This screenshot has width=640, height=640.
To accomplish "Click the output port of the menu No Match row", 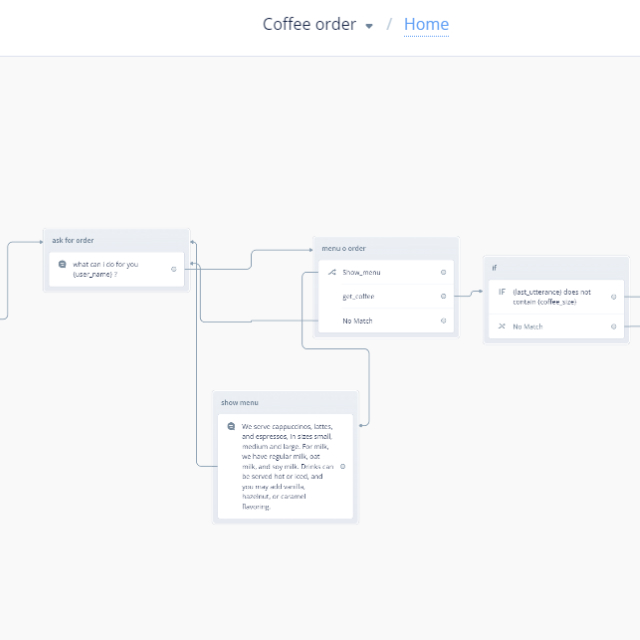I will [x=443, y=321].
